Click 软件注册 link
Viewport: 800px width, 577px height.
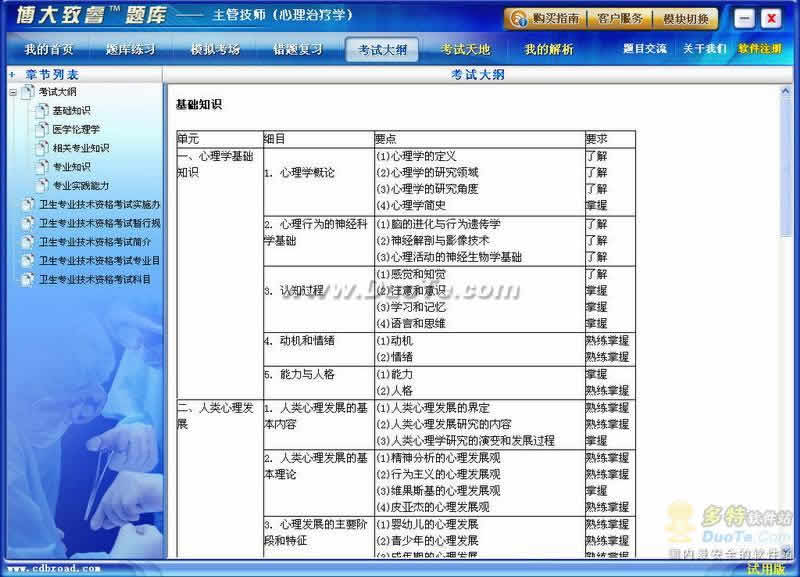tap(760, 49)
